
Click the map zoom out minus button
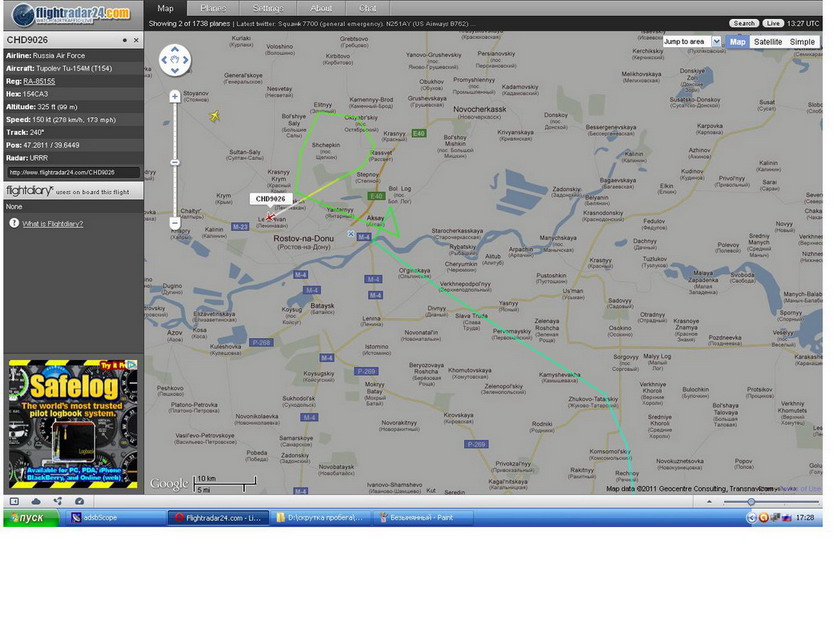[x=175, y=223]
